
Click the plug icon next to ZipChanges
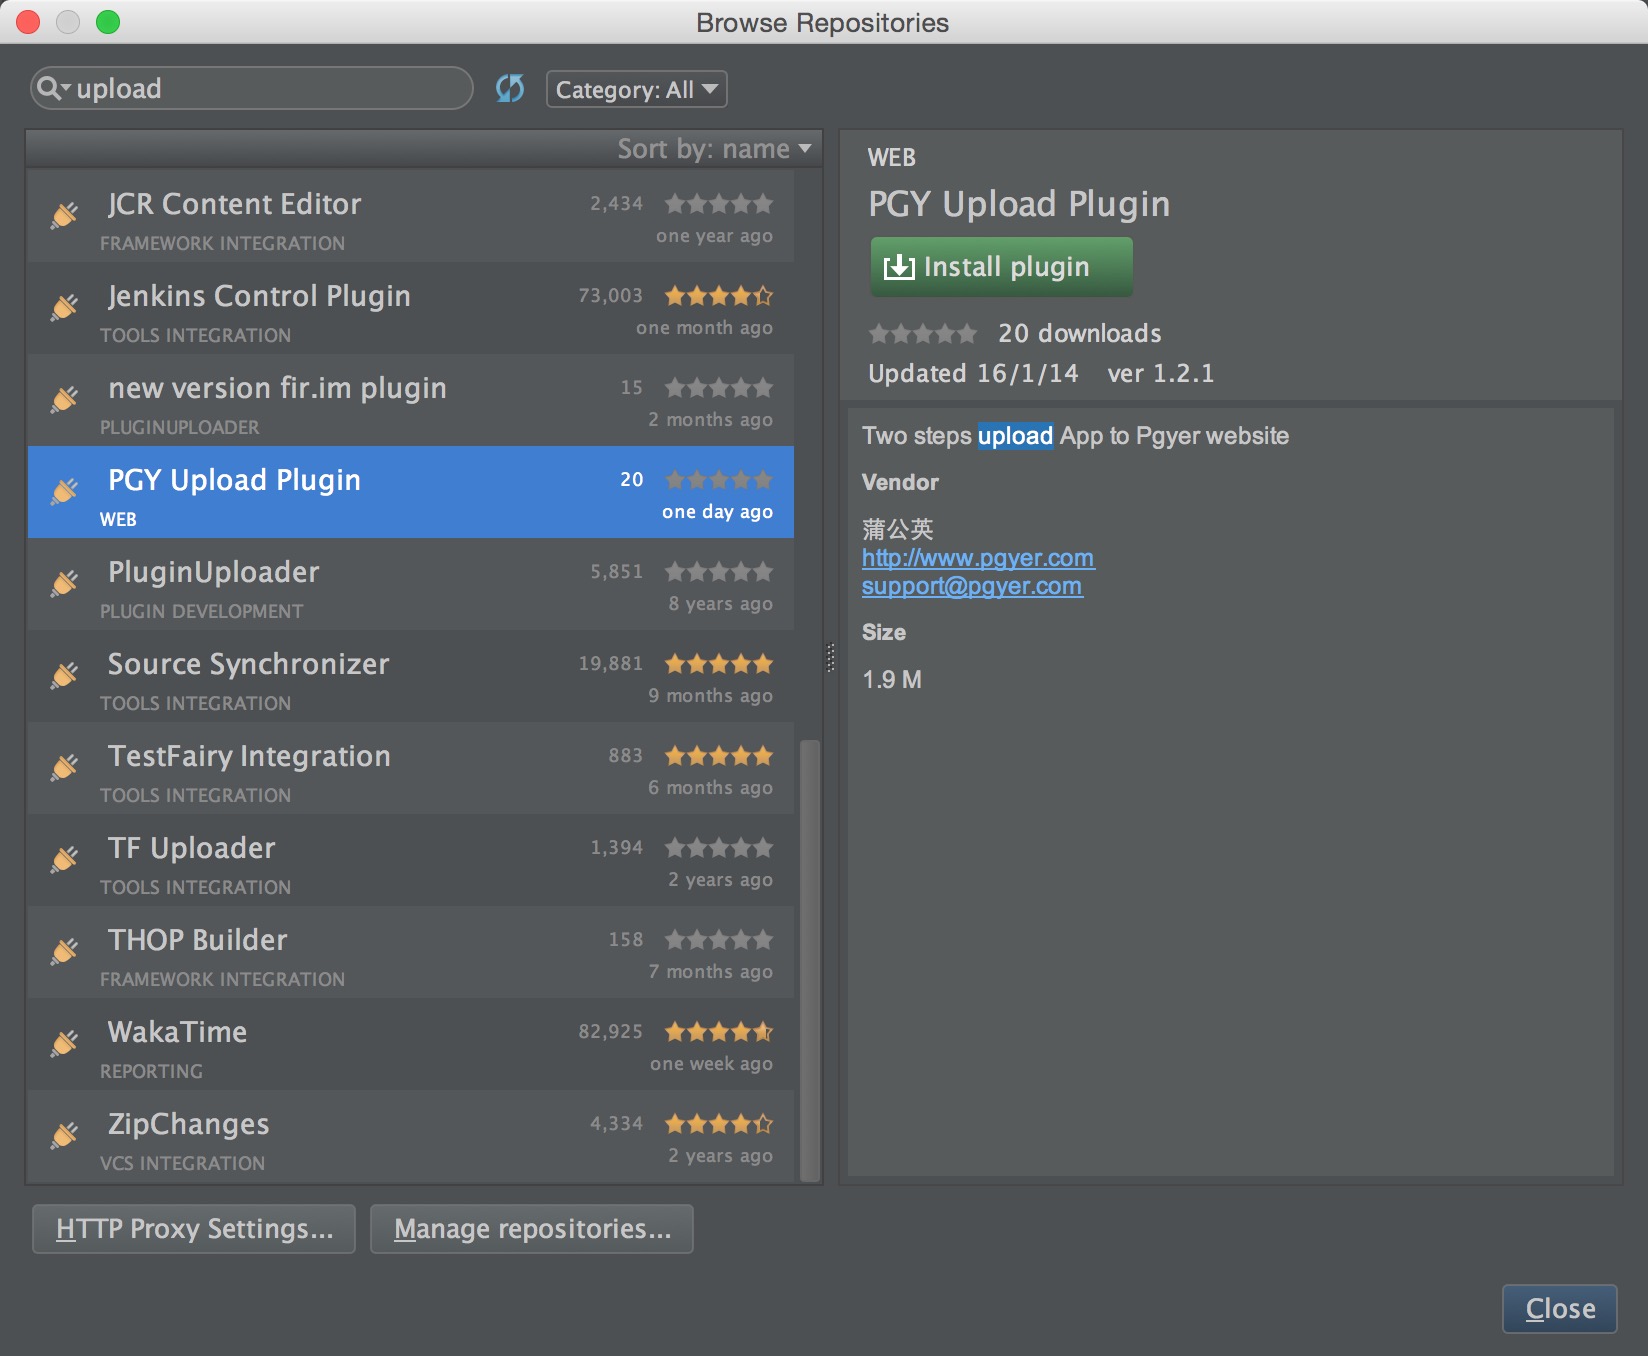(x=65, y=1135)
